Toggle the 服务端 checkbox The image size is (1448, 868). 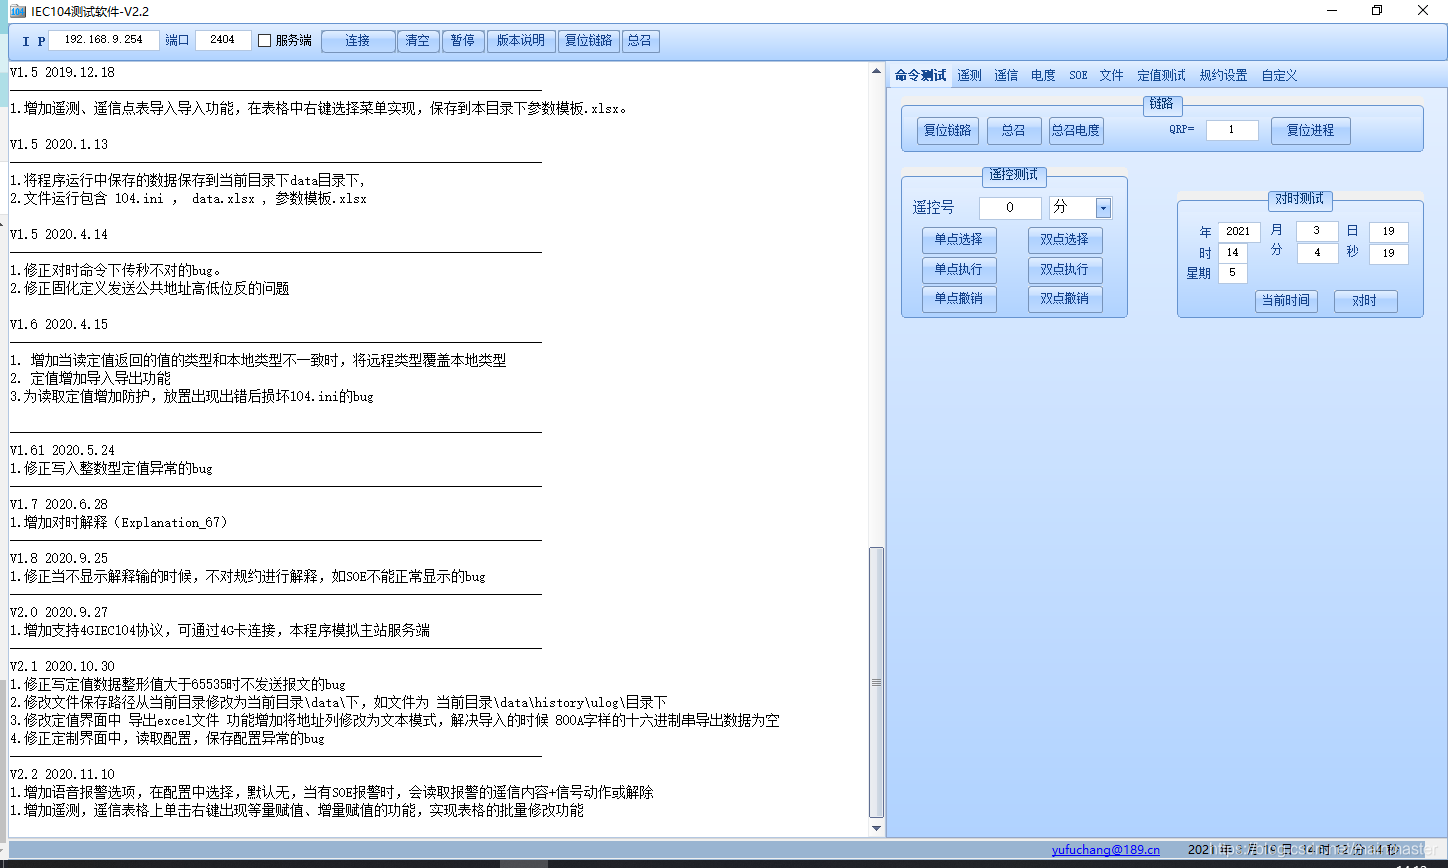[265, 41]
